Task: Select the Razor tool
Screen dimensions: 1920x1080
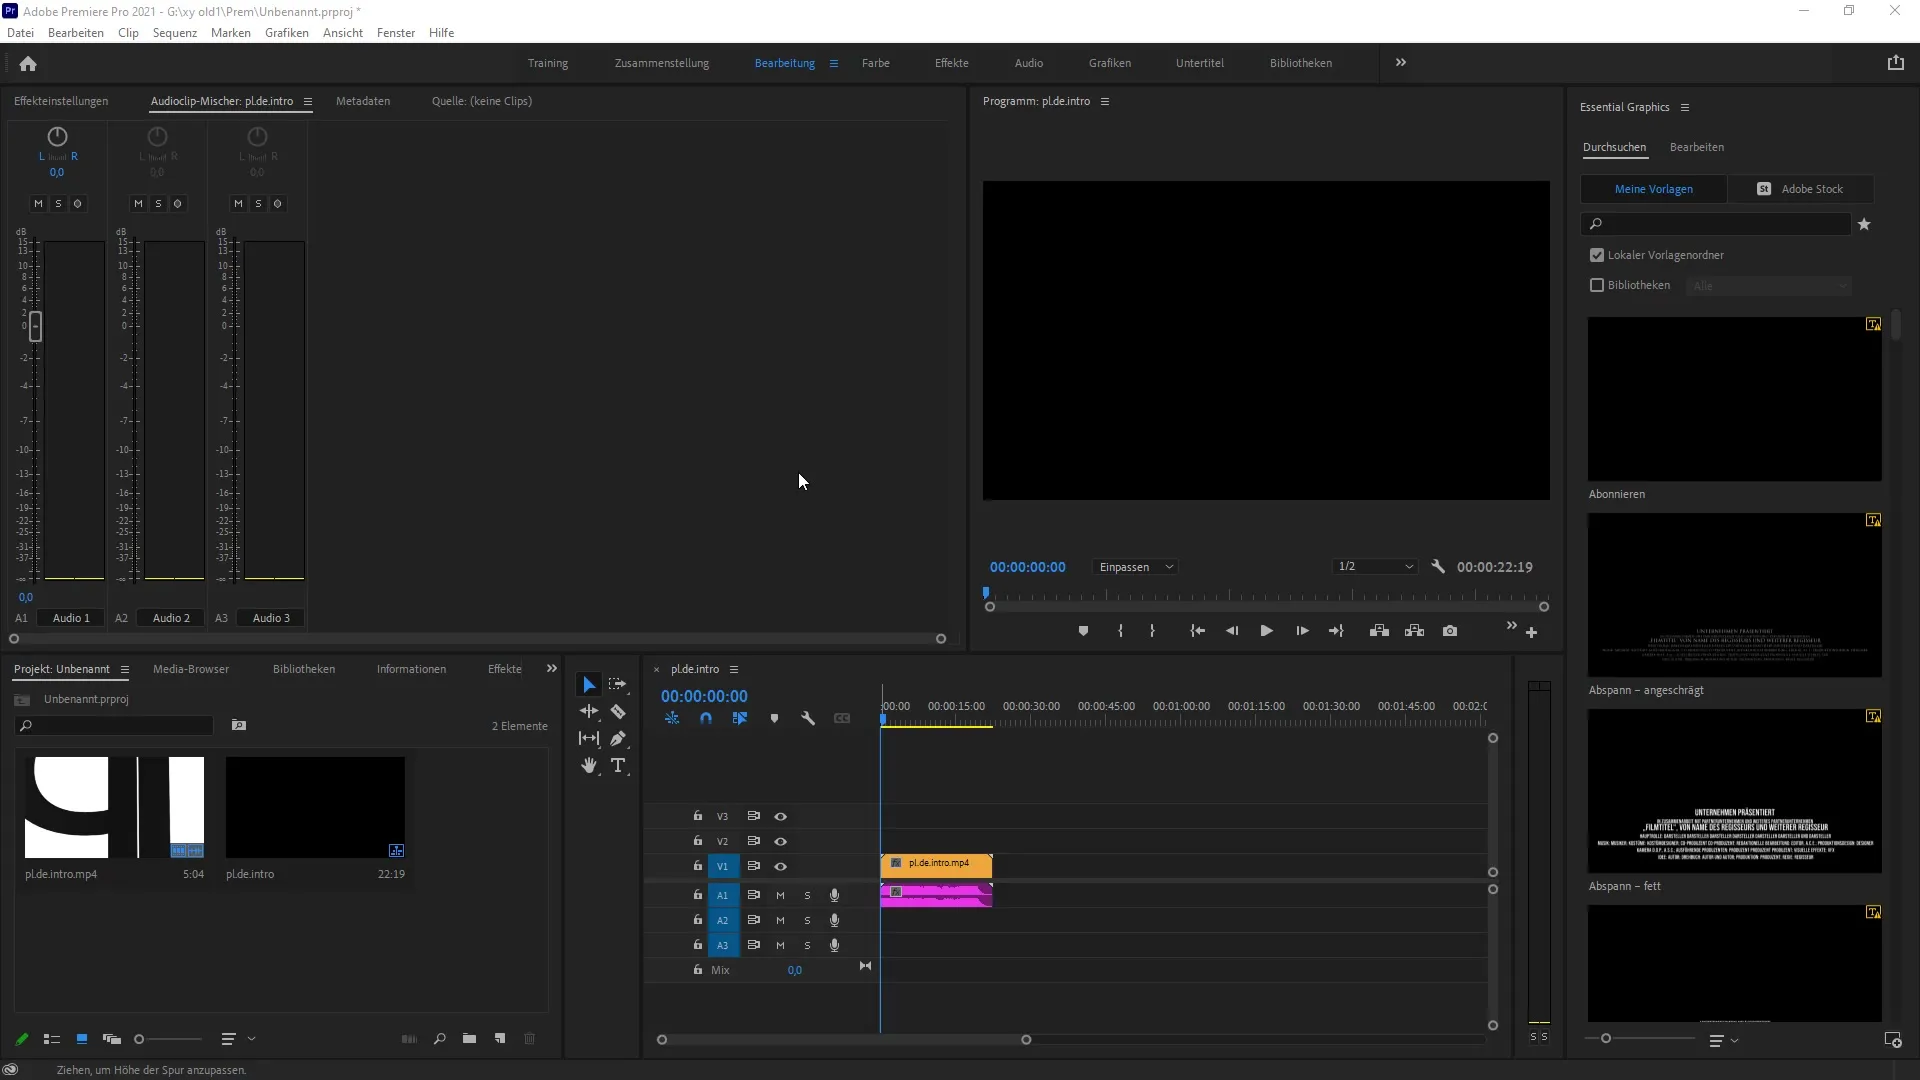Action: click(x=618, y=712)
